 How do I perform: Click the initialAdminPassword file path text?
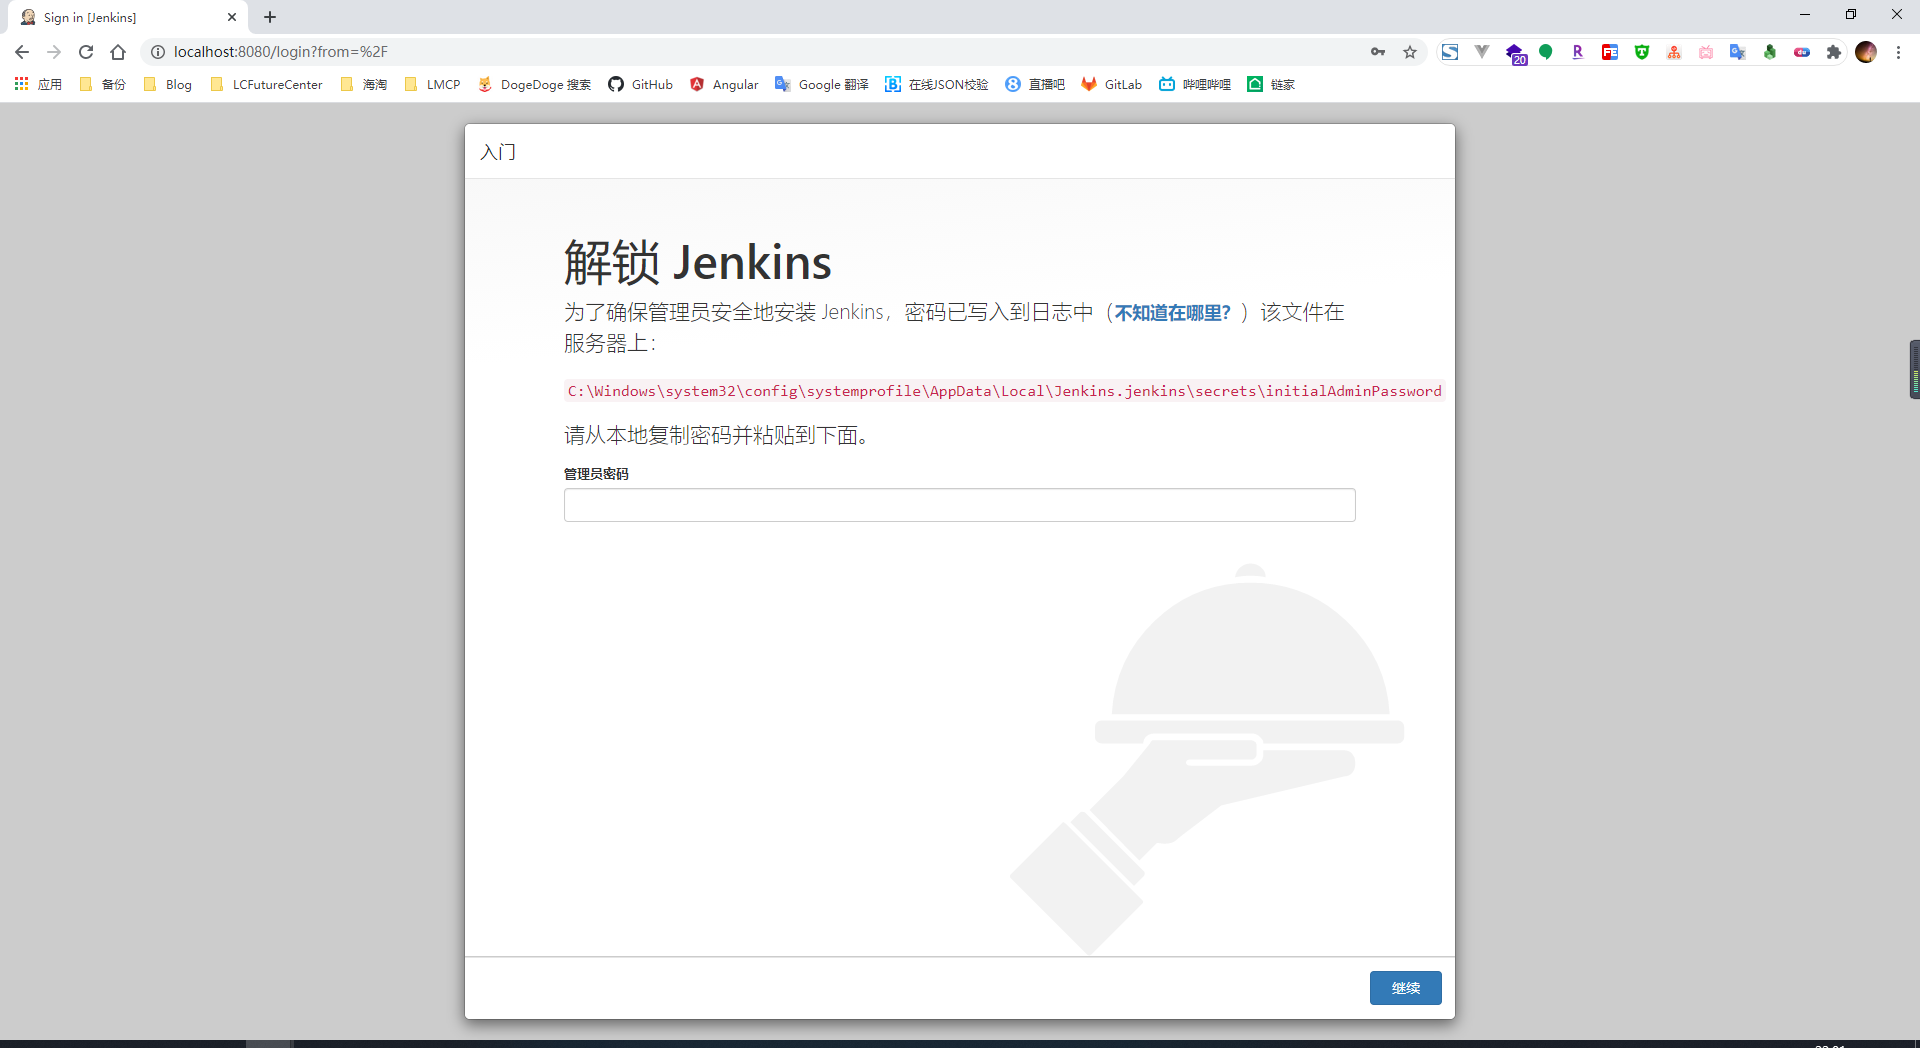1004,391
